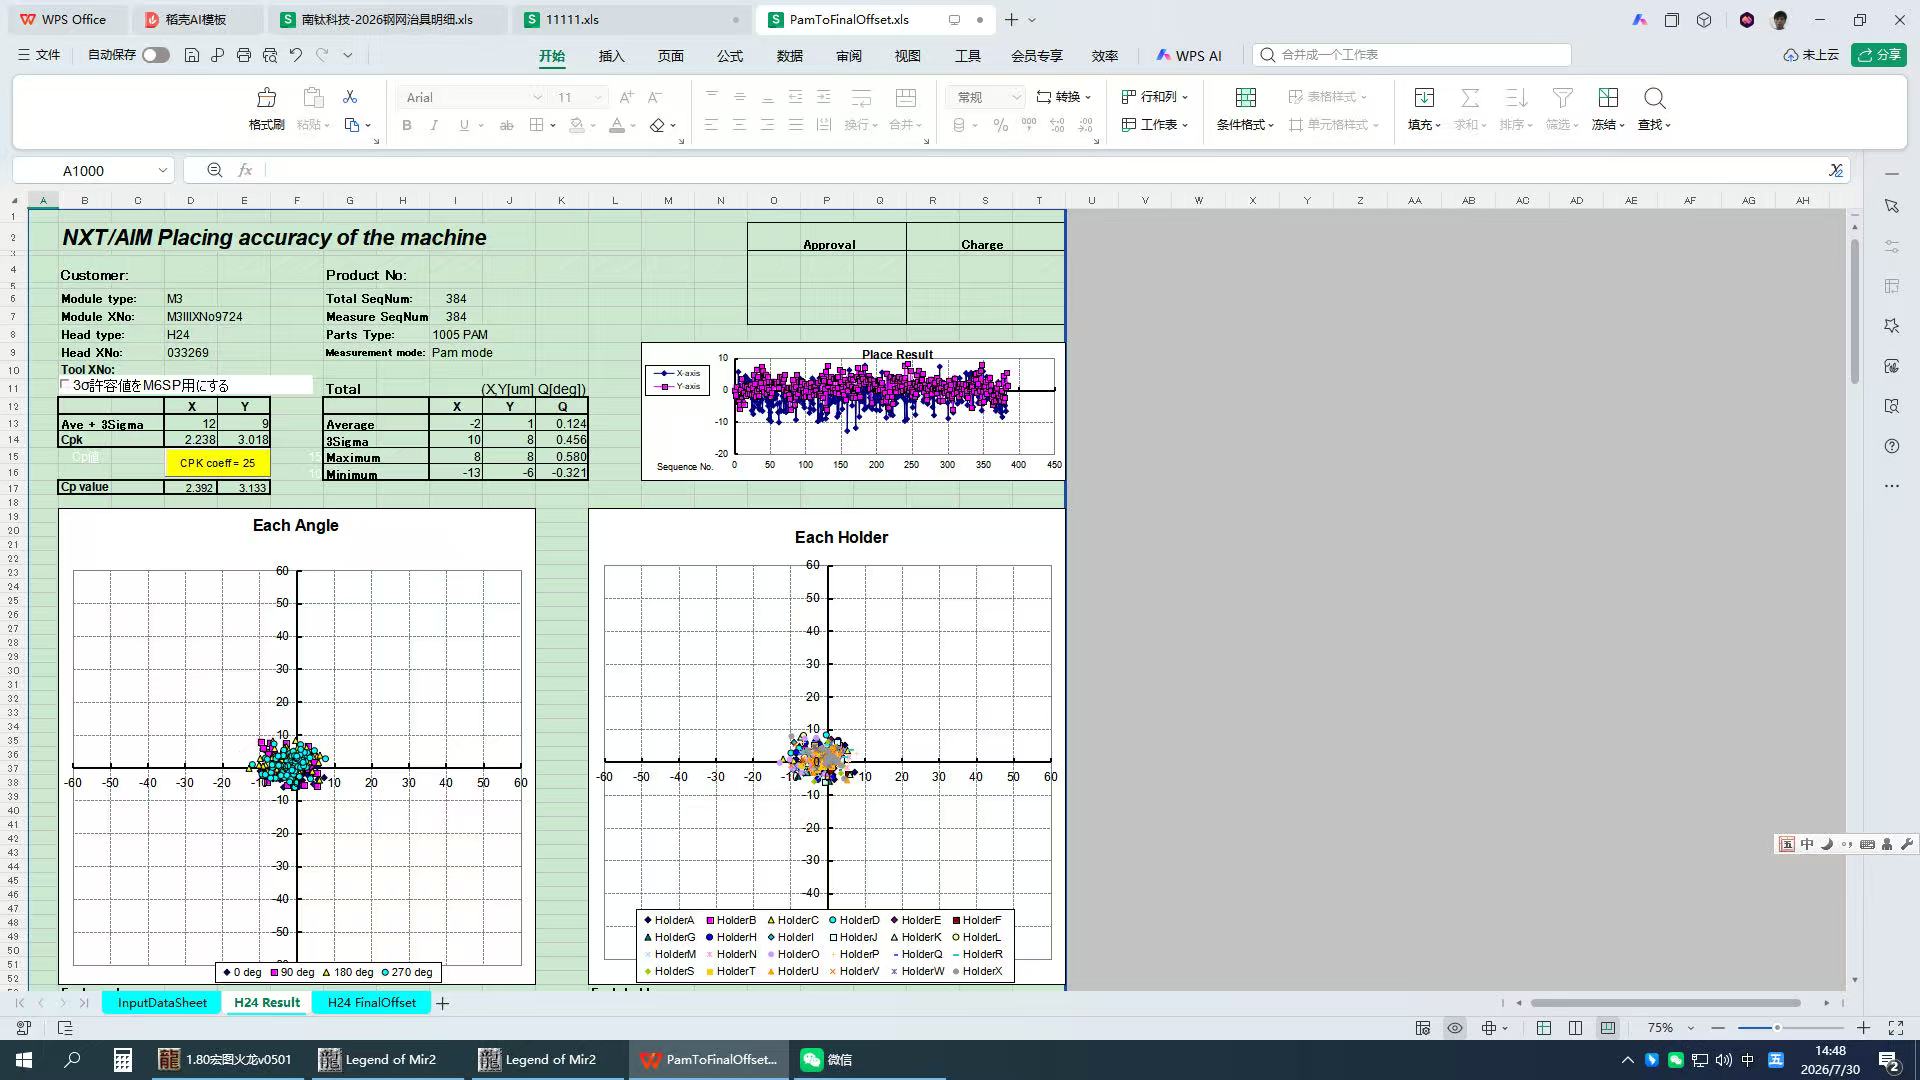This screenshot has width=1920, height=1080.
Task: Open the zoom formula bar magnifier
Action: [x=214, y=170]
